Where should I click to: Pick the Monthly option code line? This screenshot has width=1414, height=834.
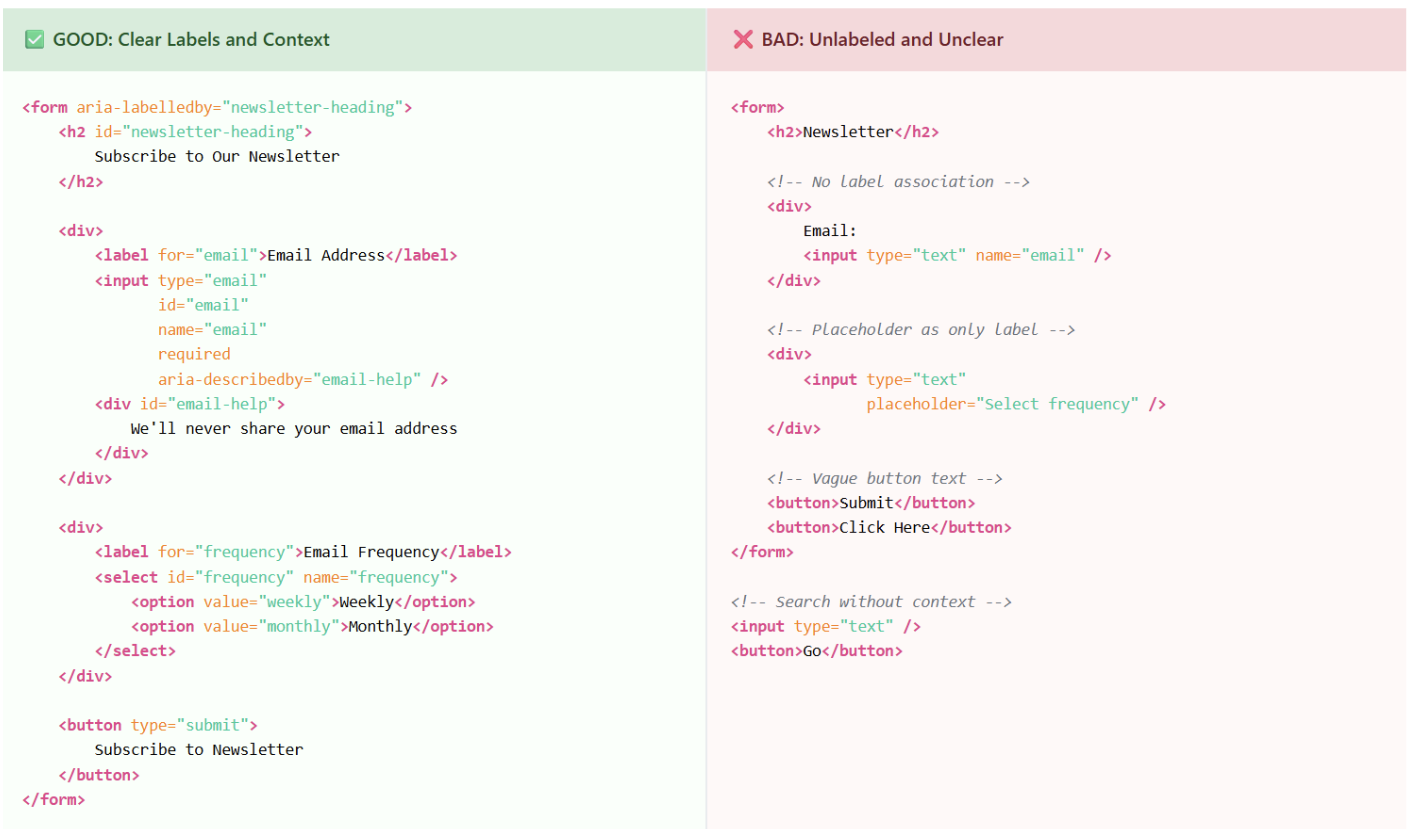pos(312,626)
